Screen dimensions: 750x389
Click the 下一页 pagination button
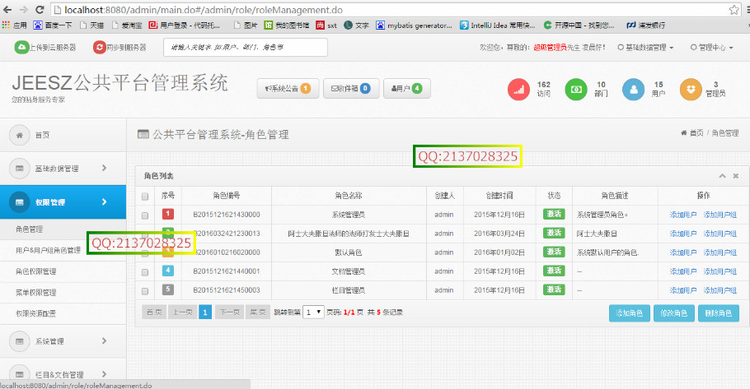click(230, 312)
